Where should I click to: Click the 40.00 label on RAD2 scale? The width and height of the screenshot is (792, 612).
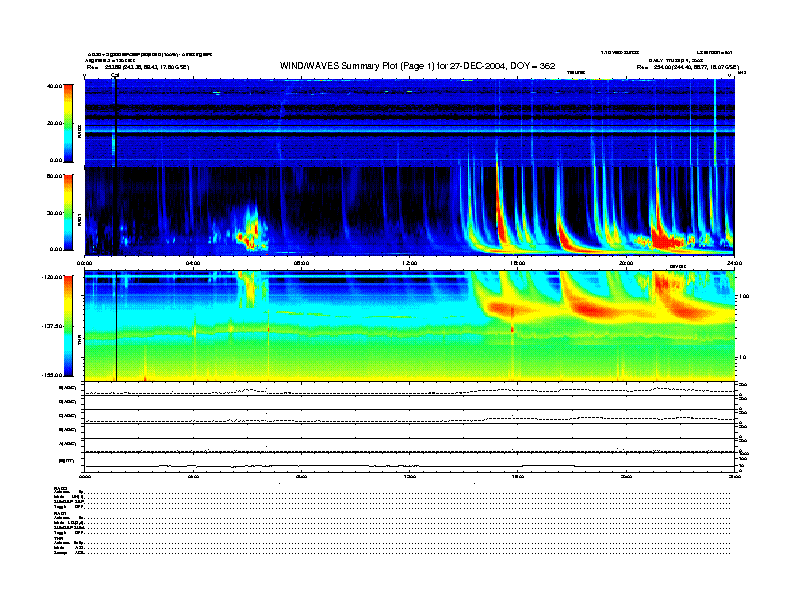[x=53, y=86]
